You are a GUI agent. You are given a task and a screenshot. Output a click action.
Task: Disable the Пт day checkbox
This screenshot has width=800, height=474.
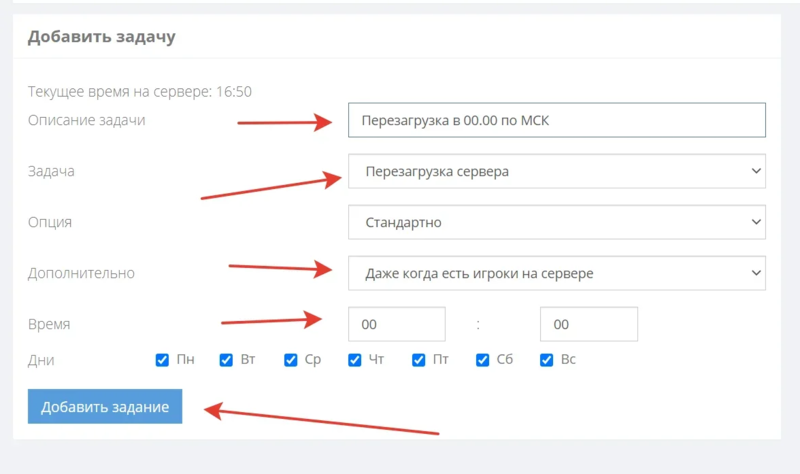418,360
